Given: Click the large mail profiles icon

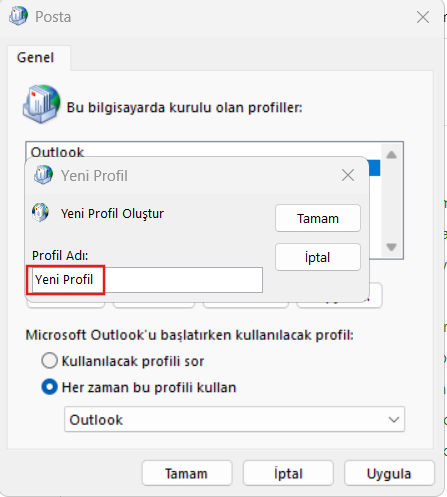Looking at the screenshot, I should (x=42, y=104).
